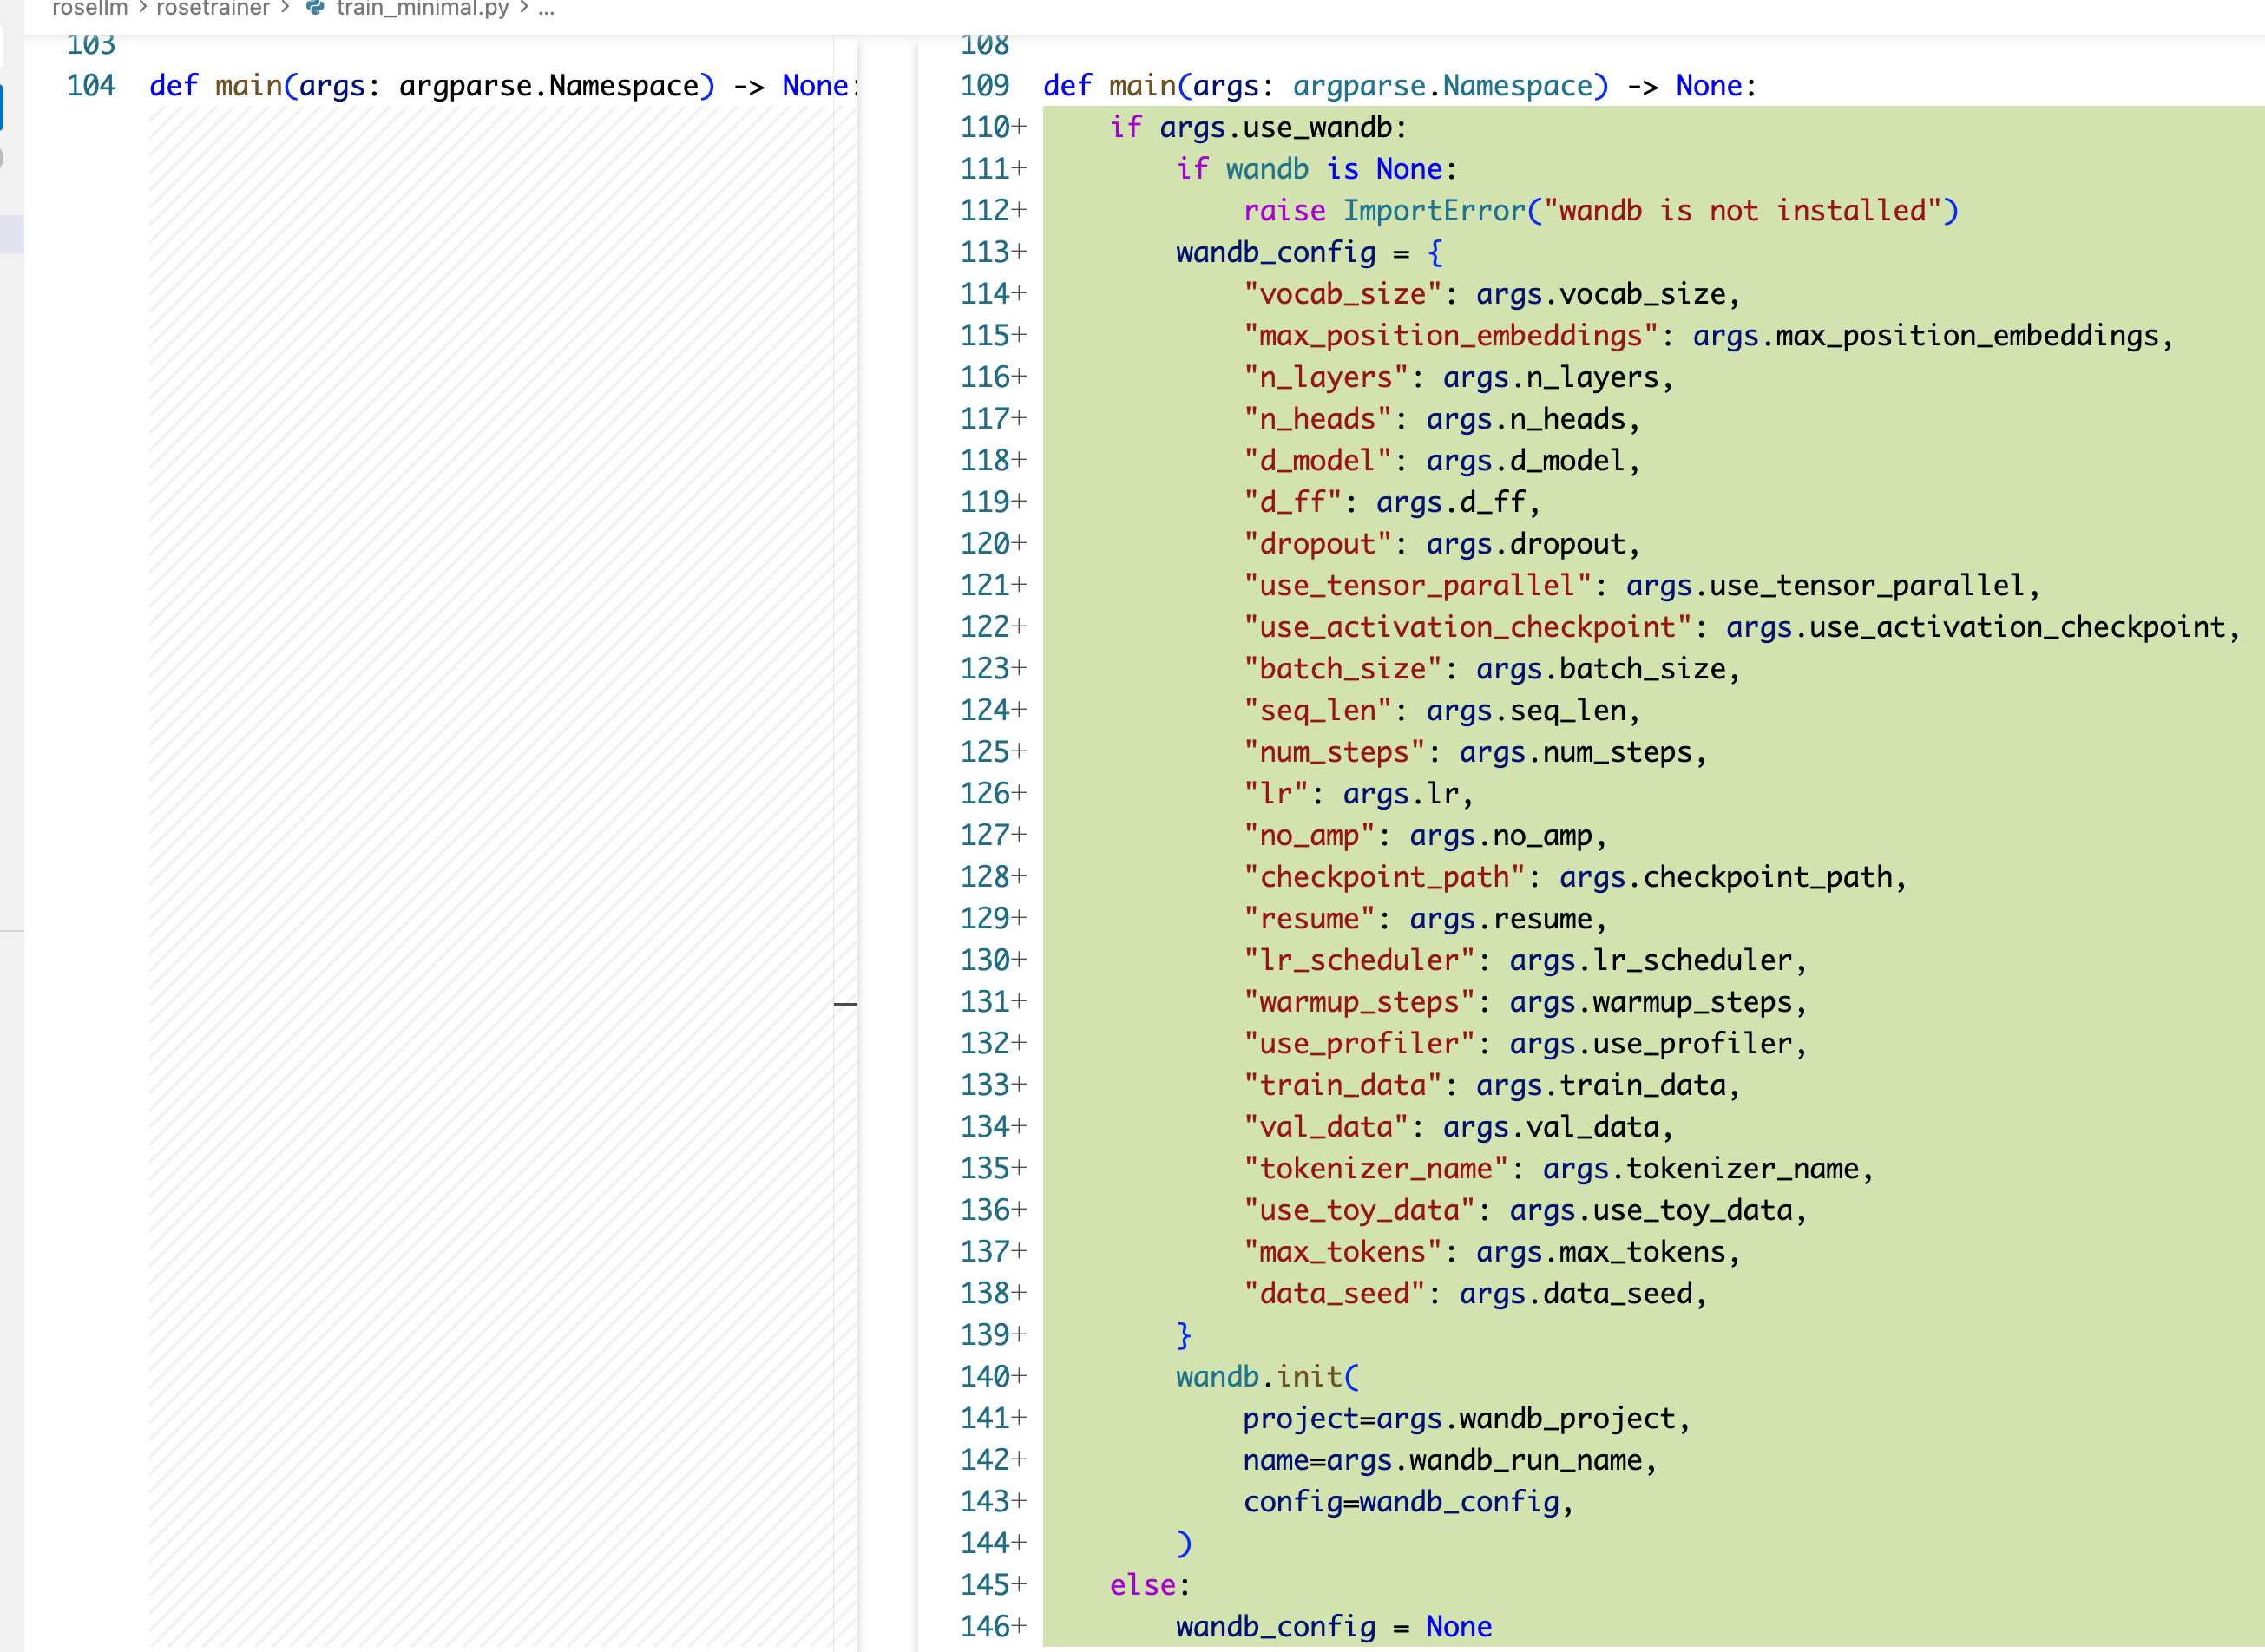
Task: Click the plus marker on line 113
Action: (1019, 252)
